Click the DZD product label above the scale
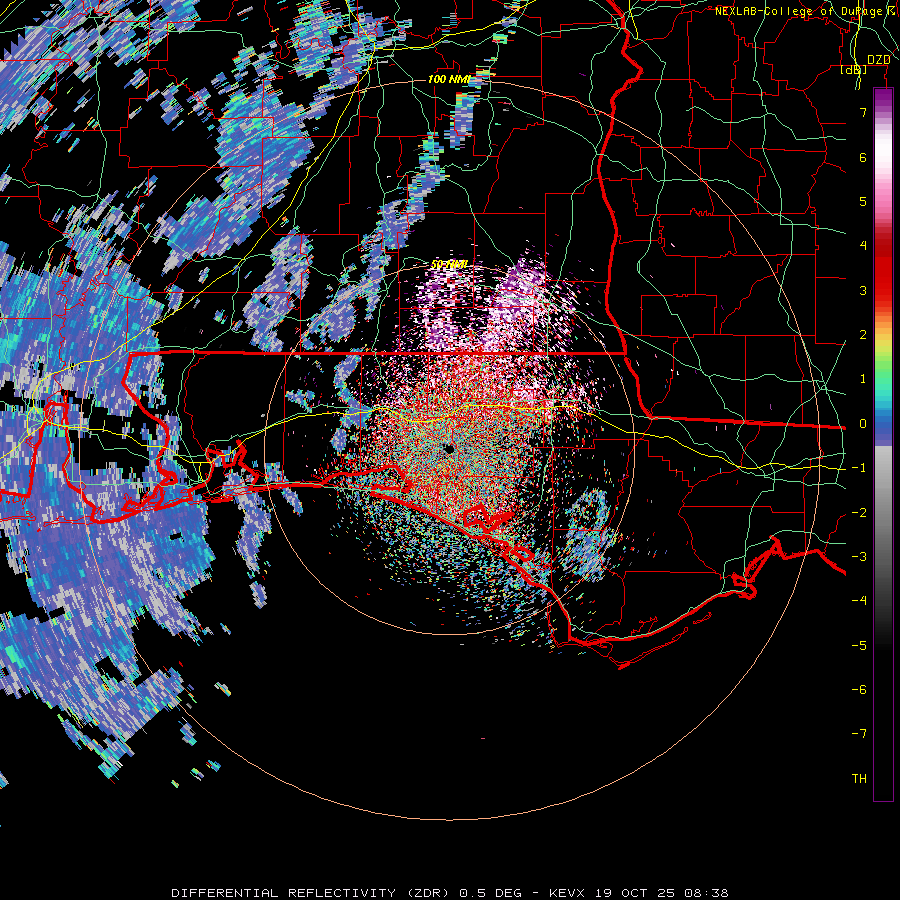The image size is (900, 900). coord(878,60)
